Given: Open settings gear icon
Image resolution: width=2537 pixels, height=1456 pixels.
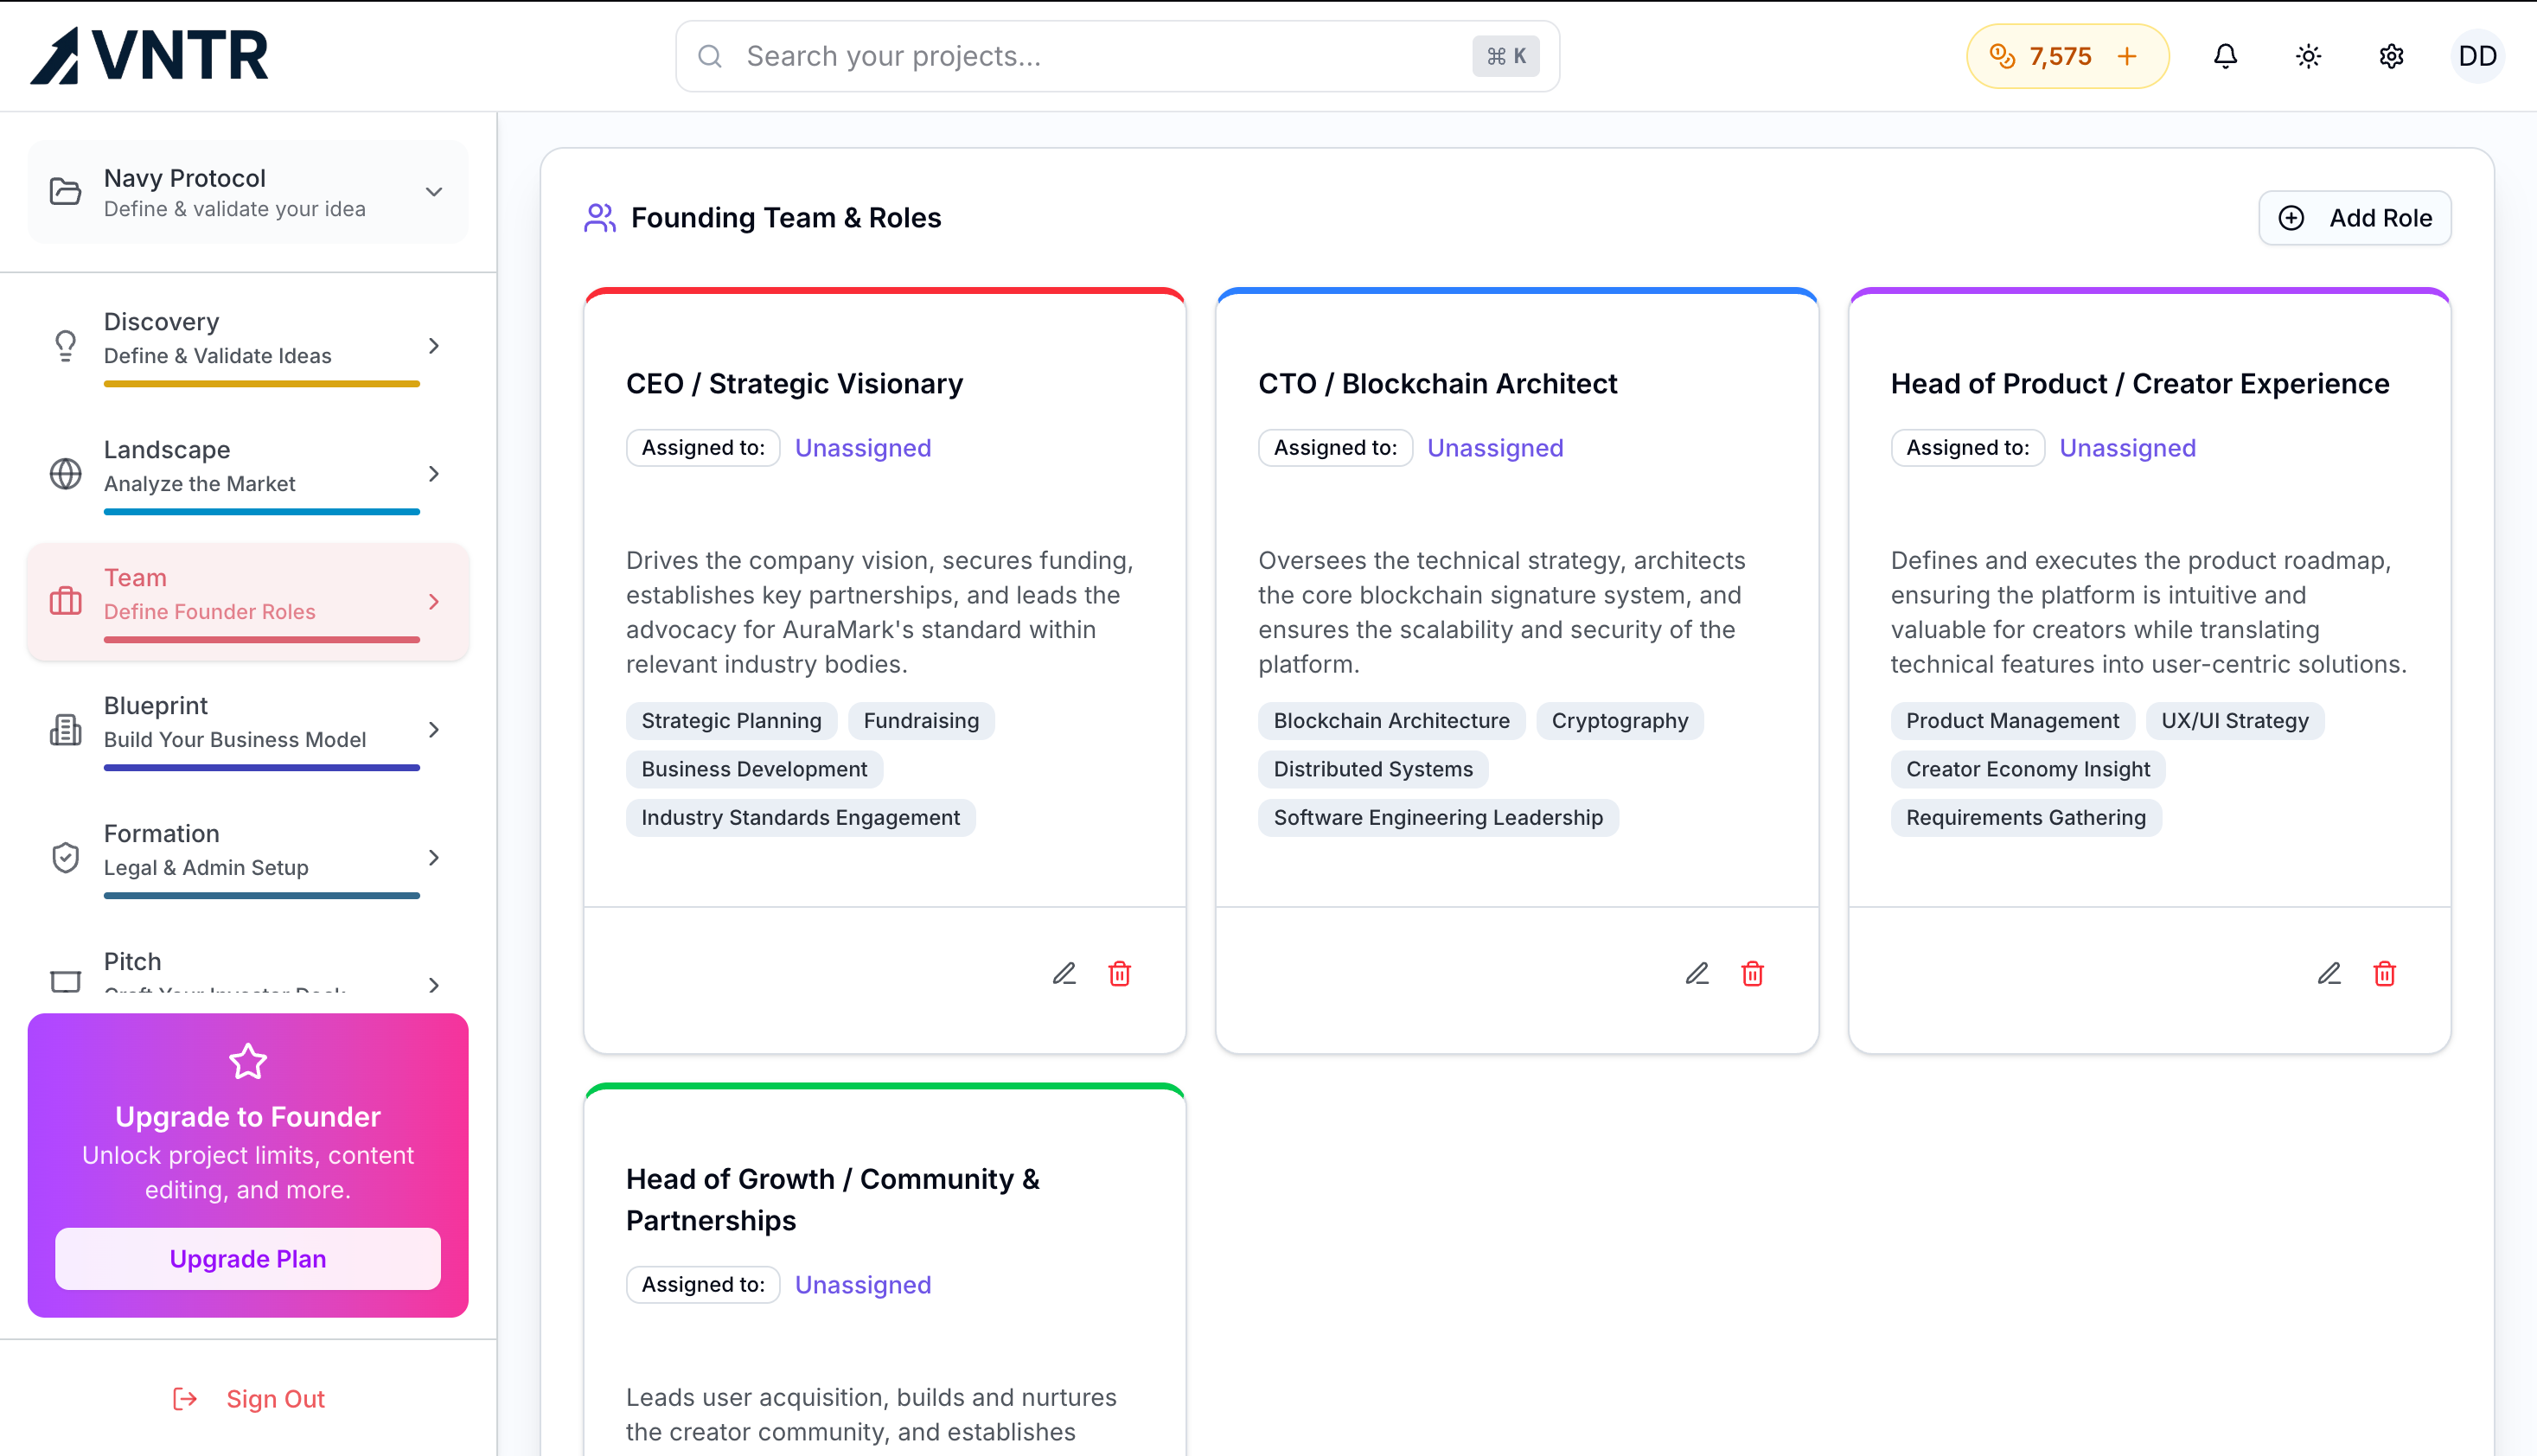Looking at the screenshot, I should [x=2391, y=56].
